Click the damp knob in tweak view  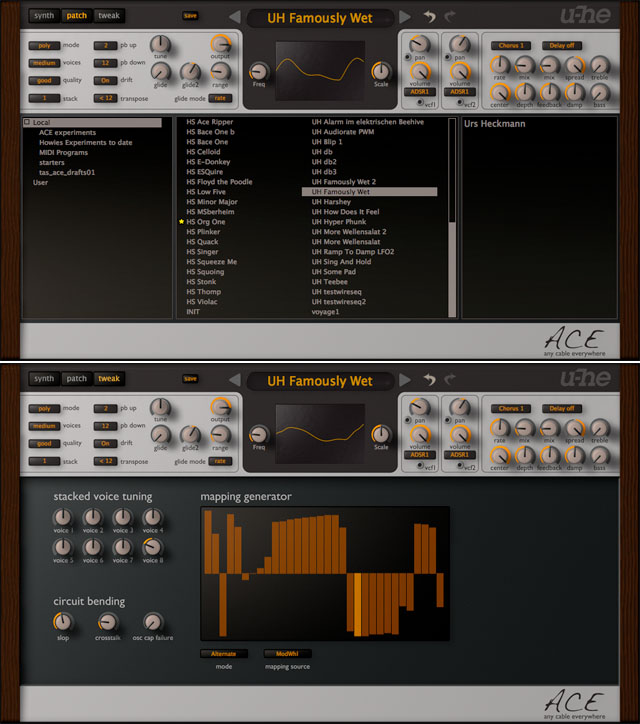pos(574,456)
